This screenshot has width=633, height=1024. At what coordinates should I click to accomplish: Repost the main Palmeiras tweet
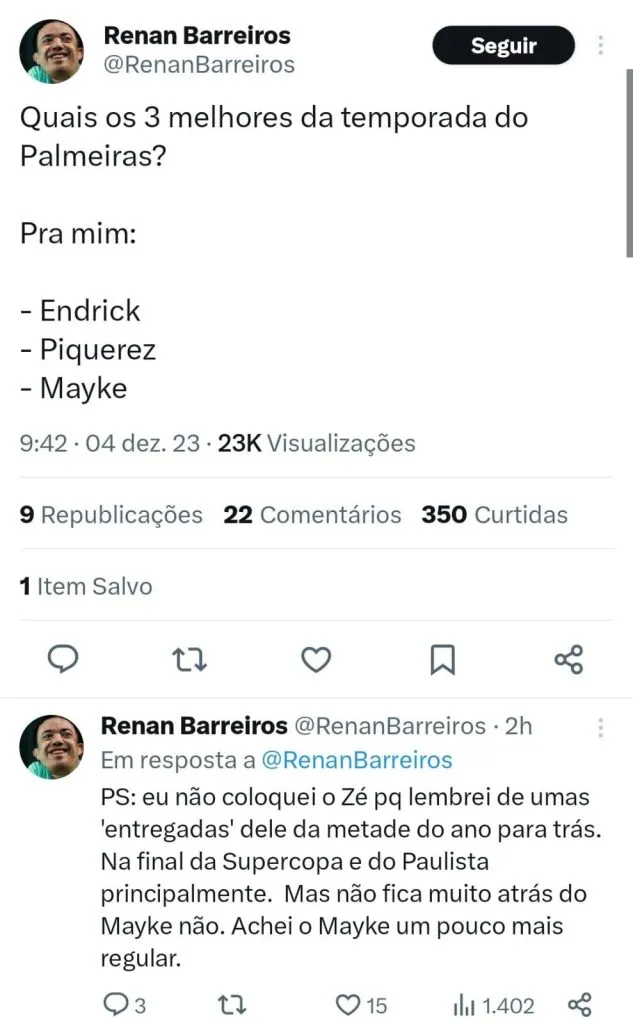click(x=189, y=659)
